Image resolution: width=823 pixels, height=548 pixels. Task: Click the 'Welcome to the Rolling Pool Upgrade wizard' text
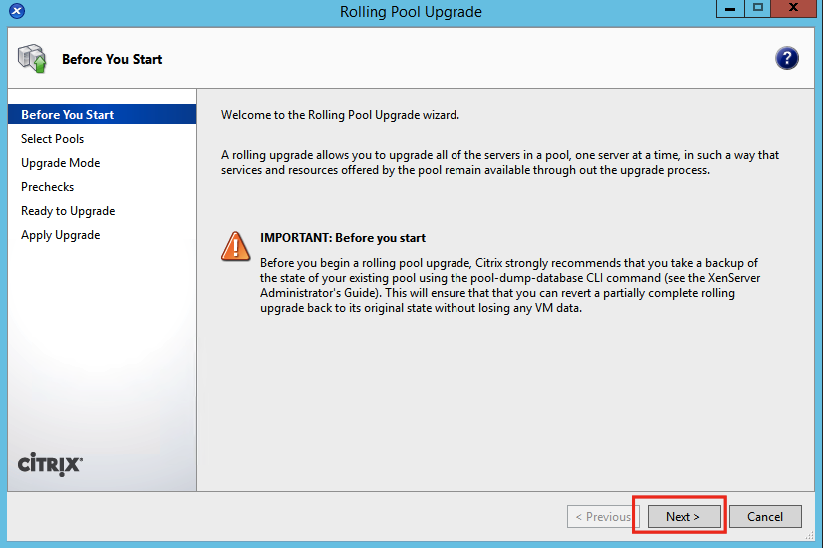pos(340,115)
